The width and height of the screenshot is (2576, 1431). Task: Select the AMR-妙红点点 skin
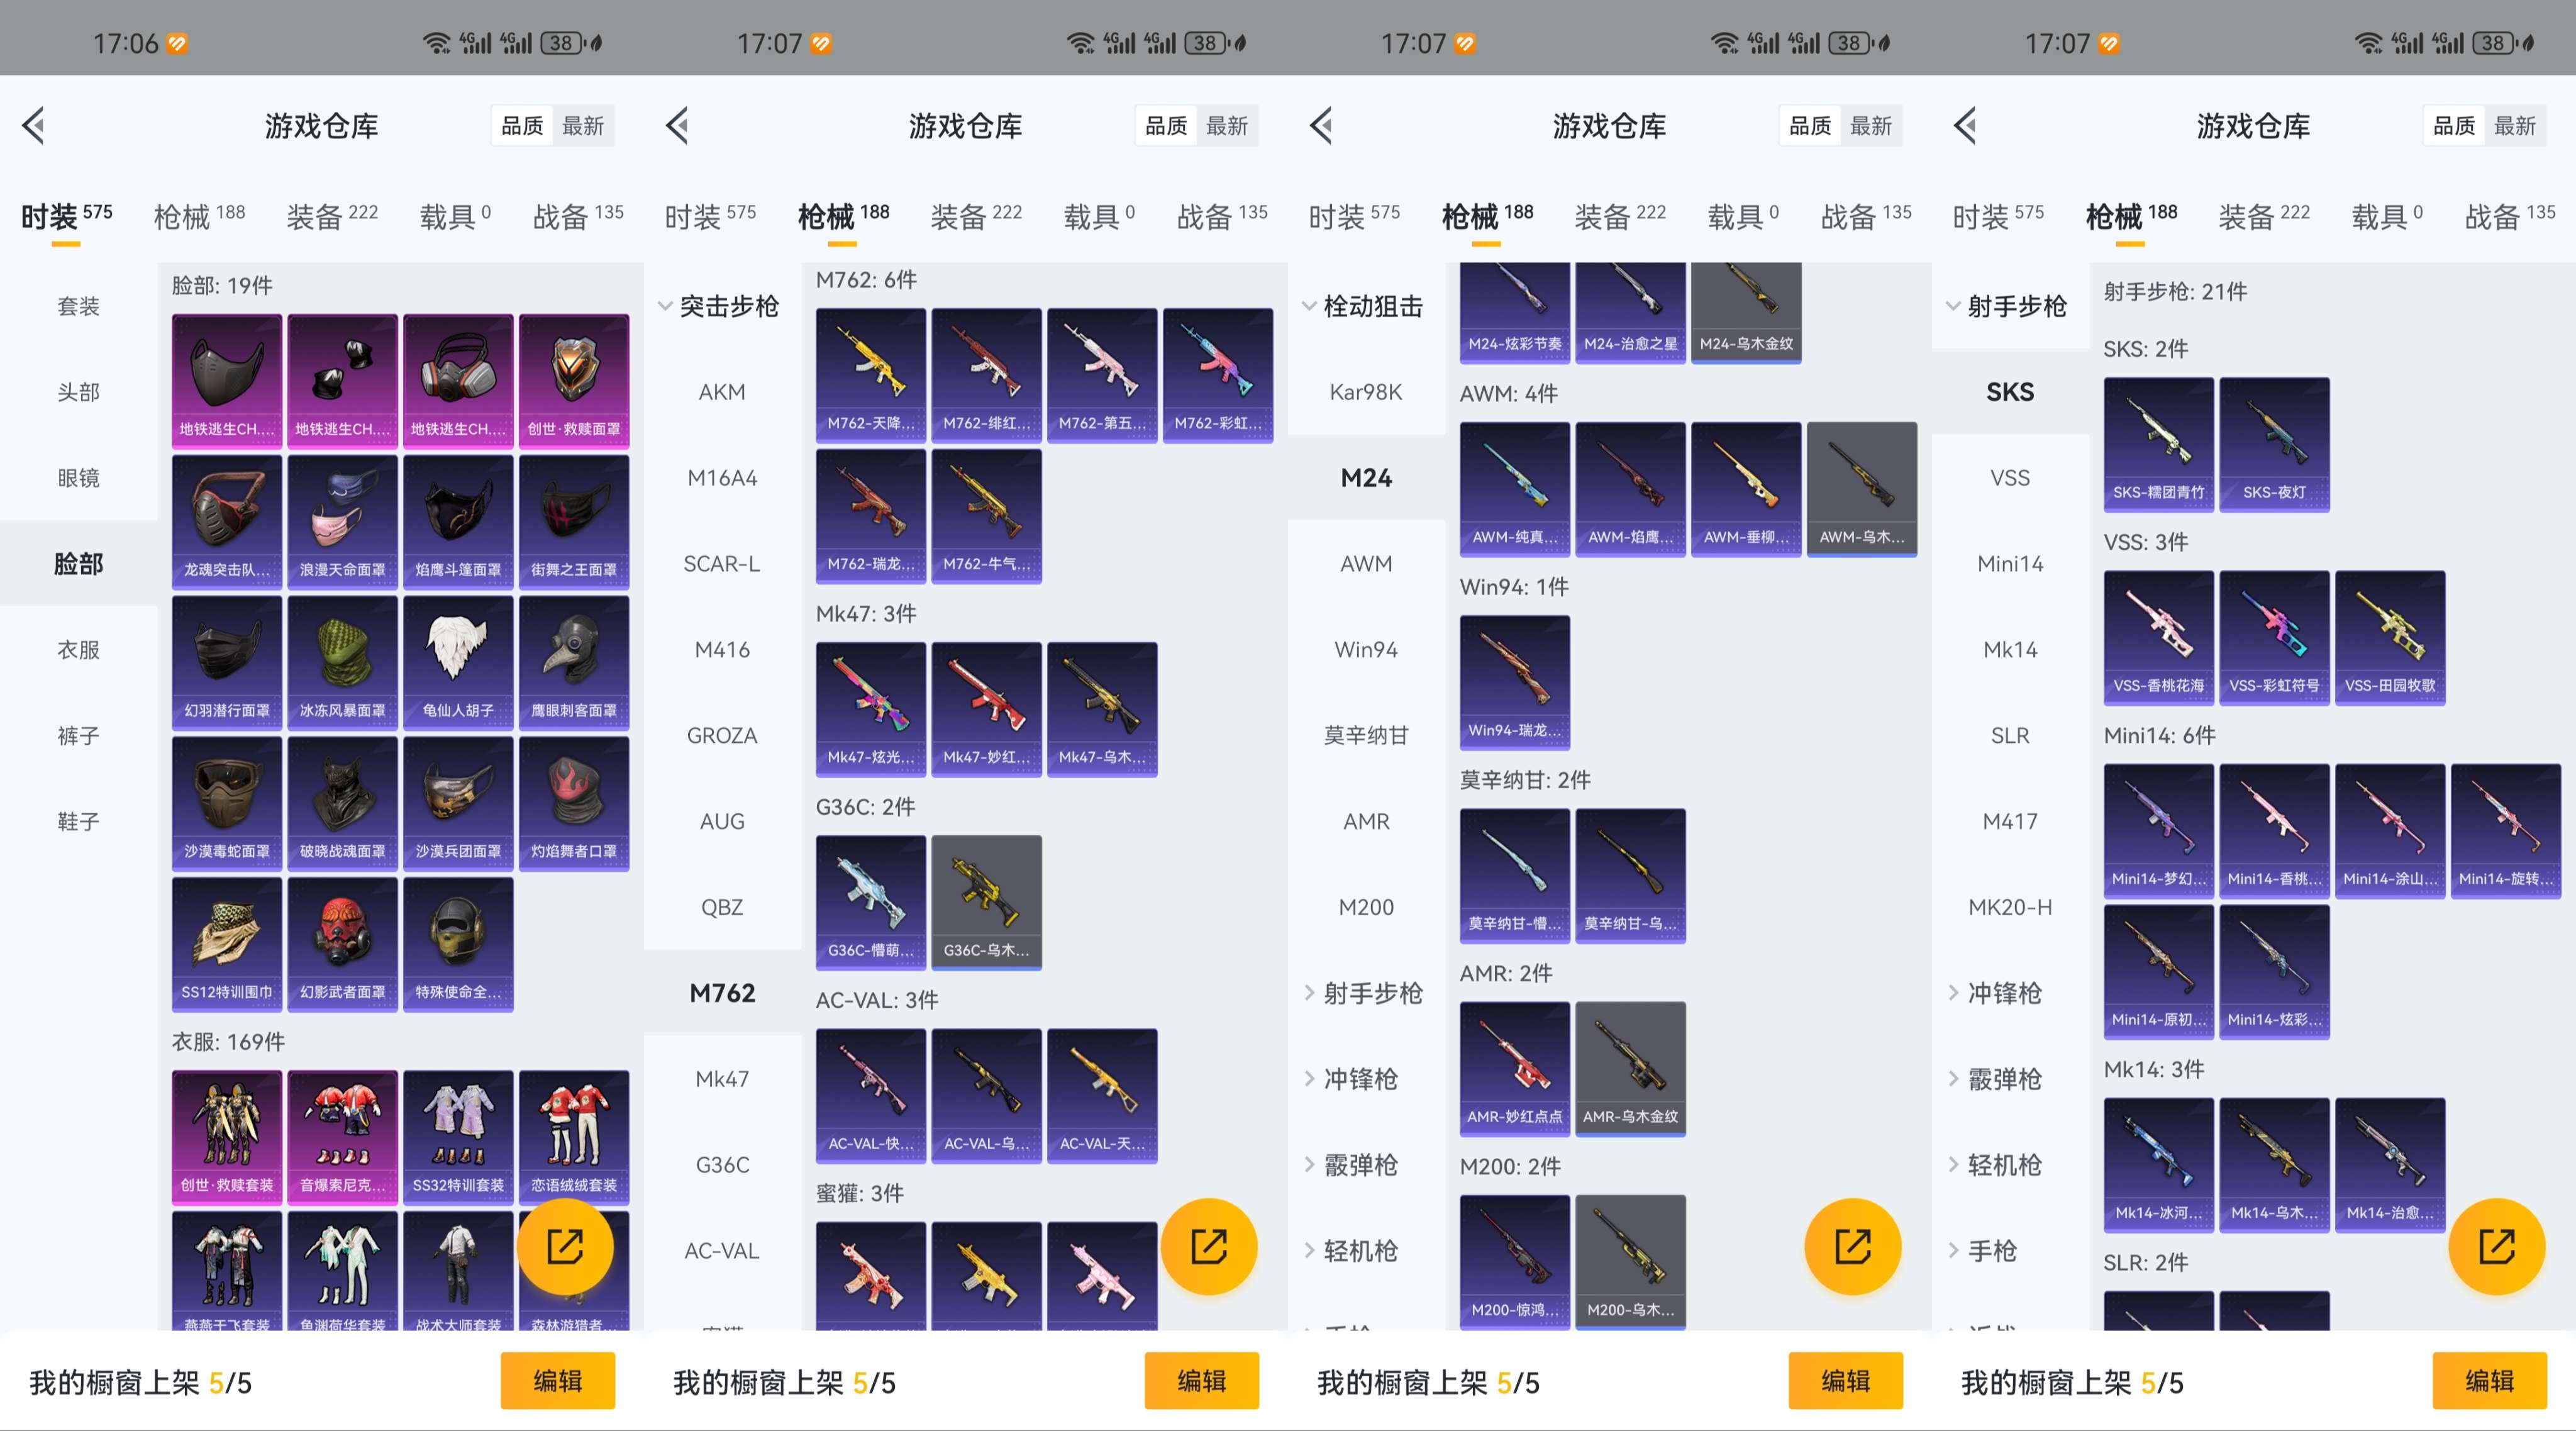pyautogui.click(x=1515, y=1068)
